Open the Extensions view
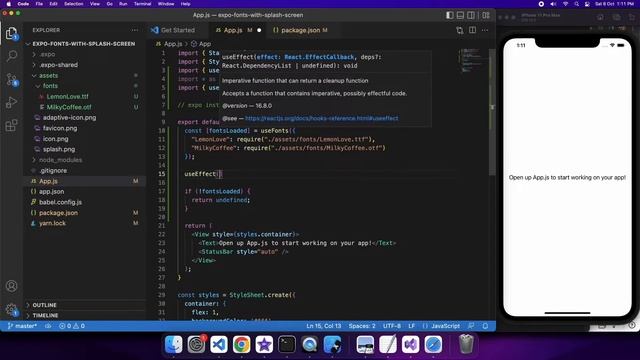 pos(11,125)
